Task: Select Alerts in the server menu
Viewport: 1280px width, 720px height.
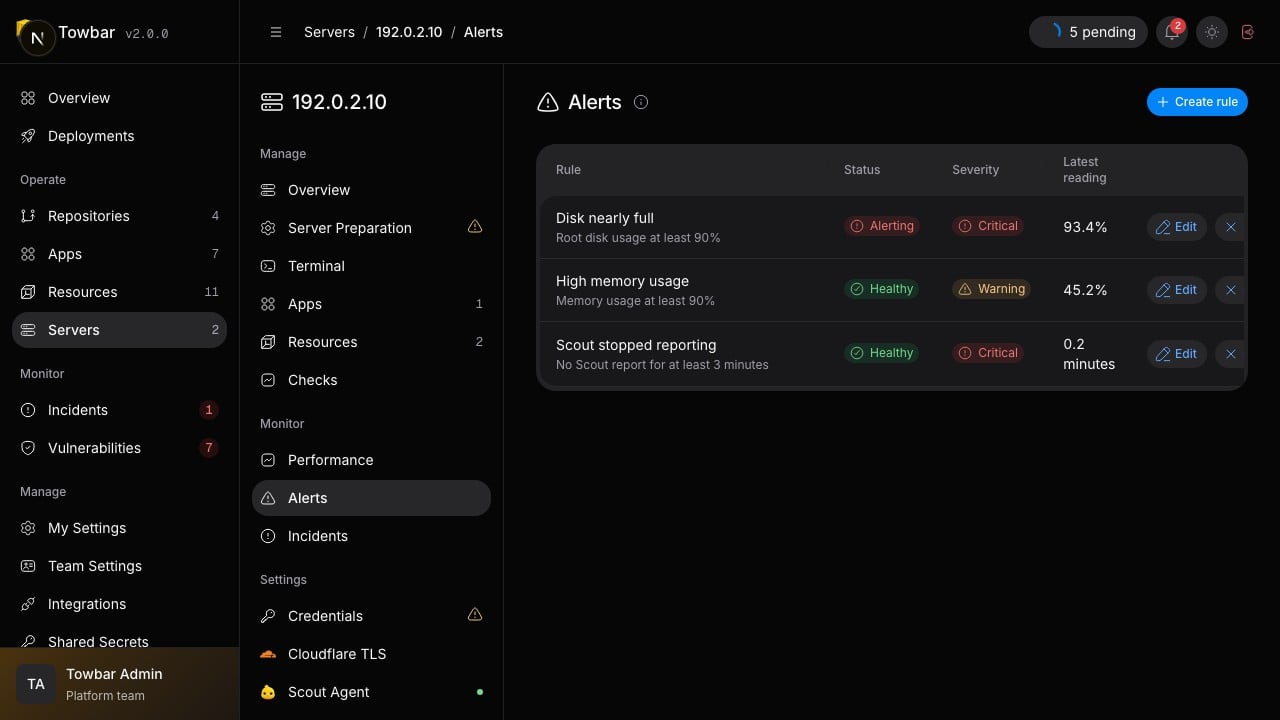Action: click(x=371, y=498)
